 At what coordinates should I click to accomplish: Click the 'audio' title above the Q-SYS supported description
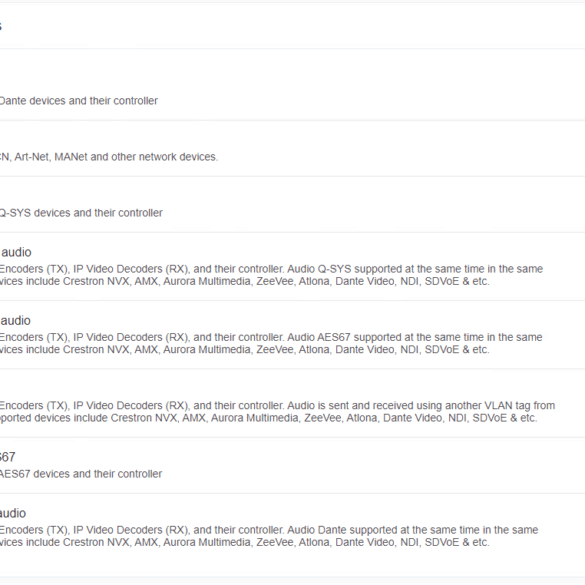[x=16, y=252]
